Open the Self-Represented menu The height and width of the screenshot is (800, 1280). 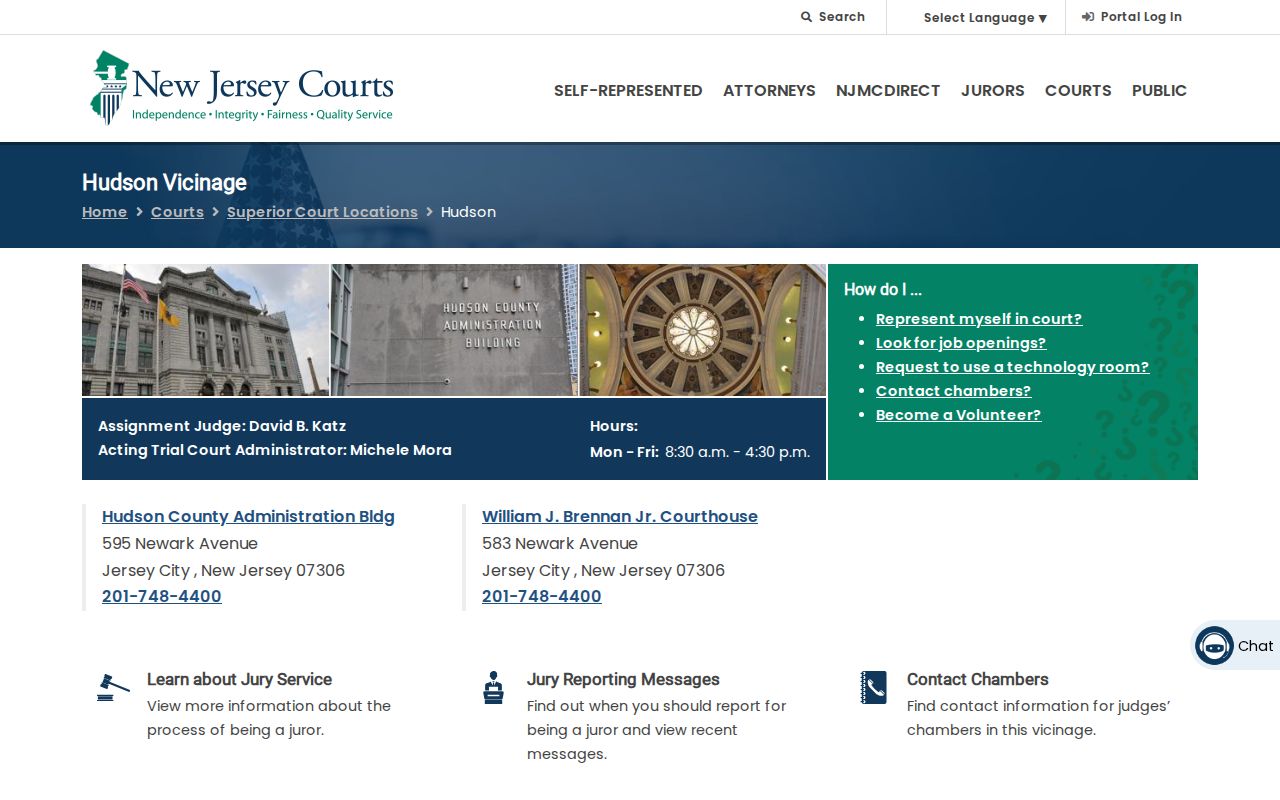point(628,90)
